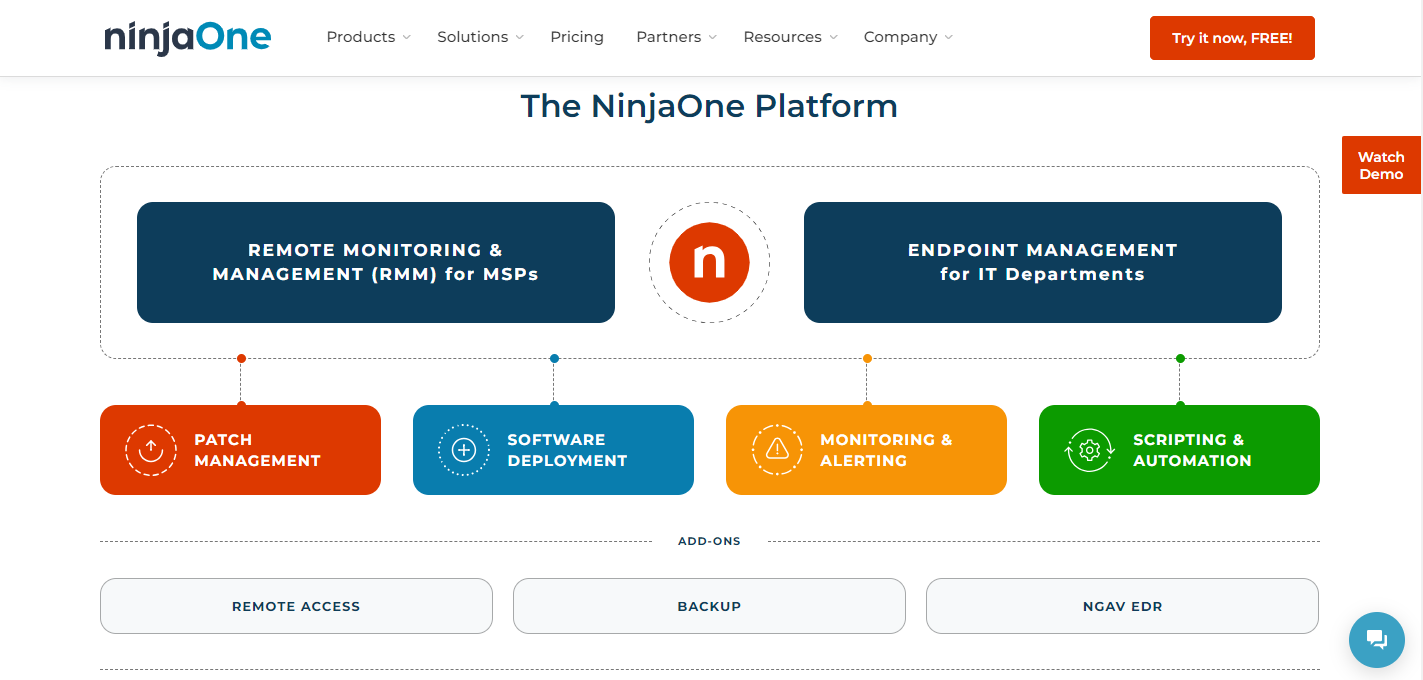Viewport: 1423px width, 680px height.
Task: Expand the Resources dropdown chevron
Action: coord(833,38)
